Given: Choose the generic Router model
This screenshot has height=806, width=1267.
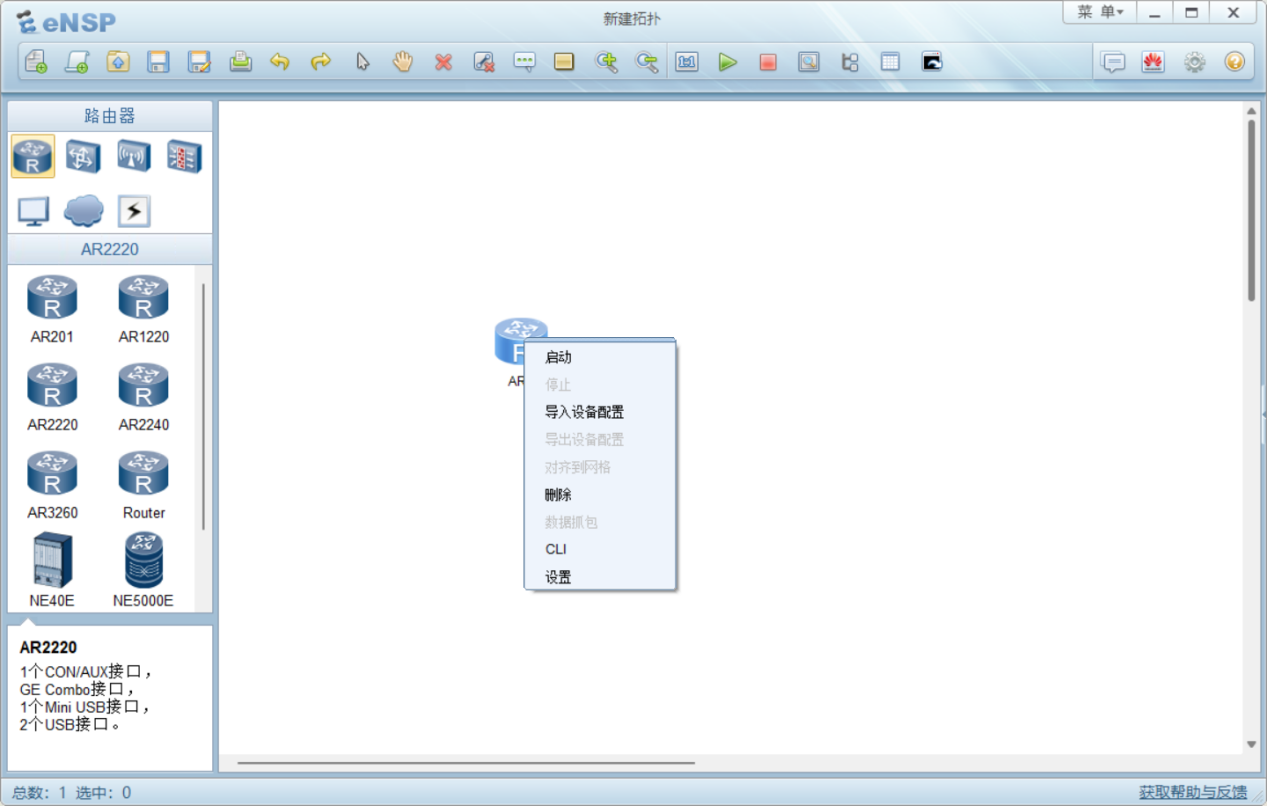Looking at the screenshot, I should (x=143, y=486).
